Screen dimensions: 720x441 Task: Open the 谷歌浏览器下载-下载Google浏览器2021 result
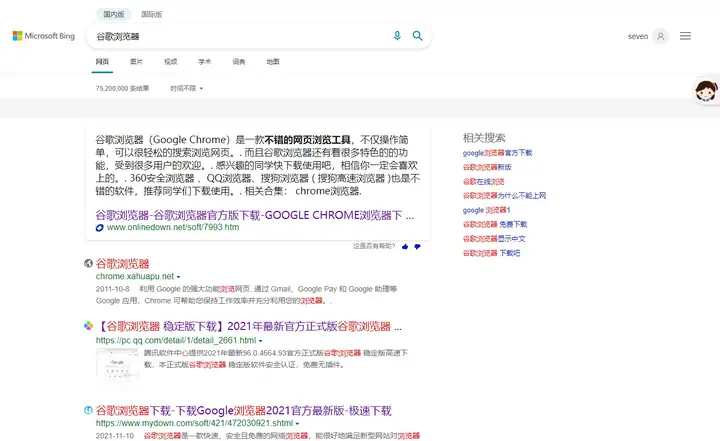pyautogui.click(x=243, y=411)
